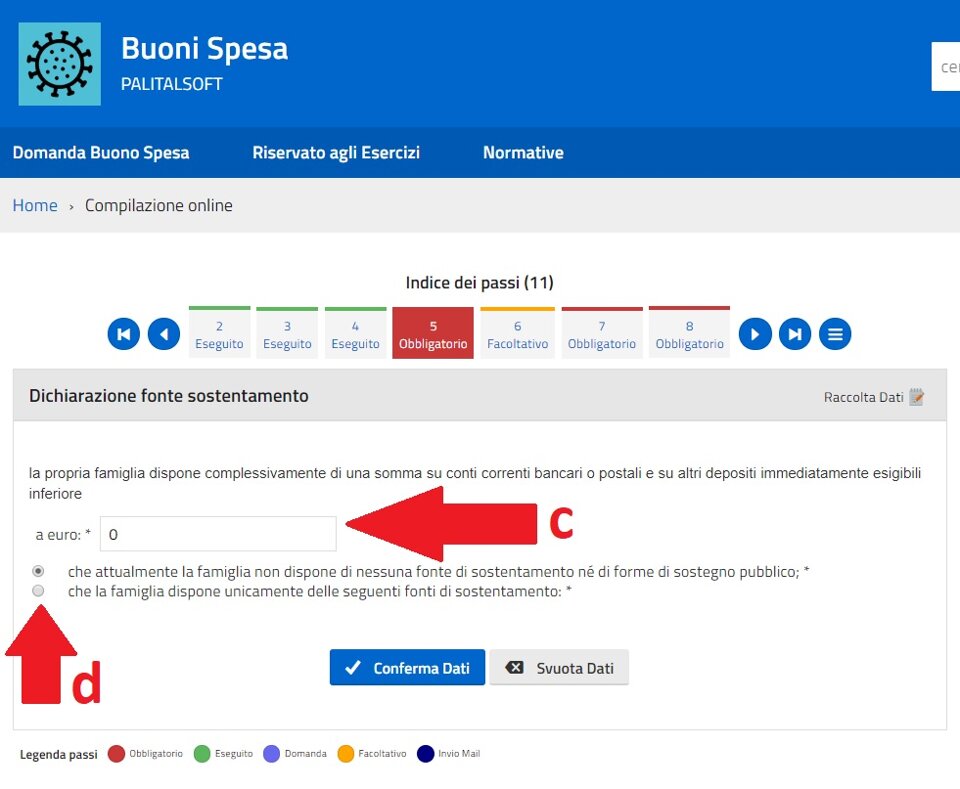
Task: Click the 'a euro' amount input field
Action: tap(218, 534)
